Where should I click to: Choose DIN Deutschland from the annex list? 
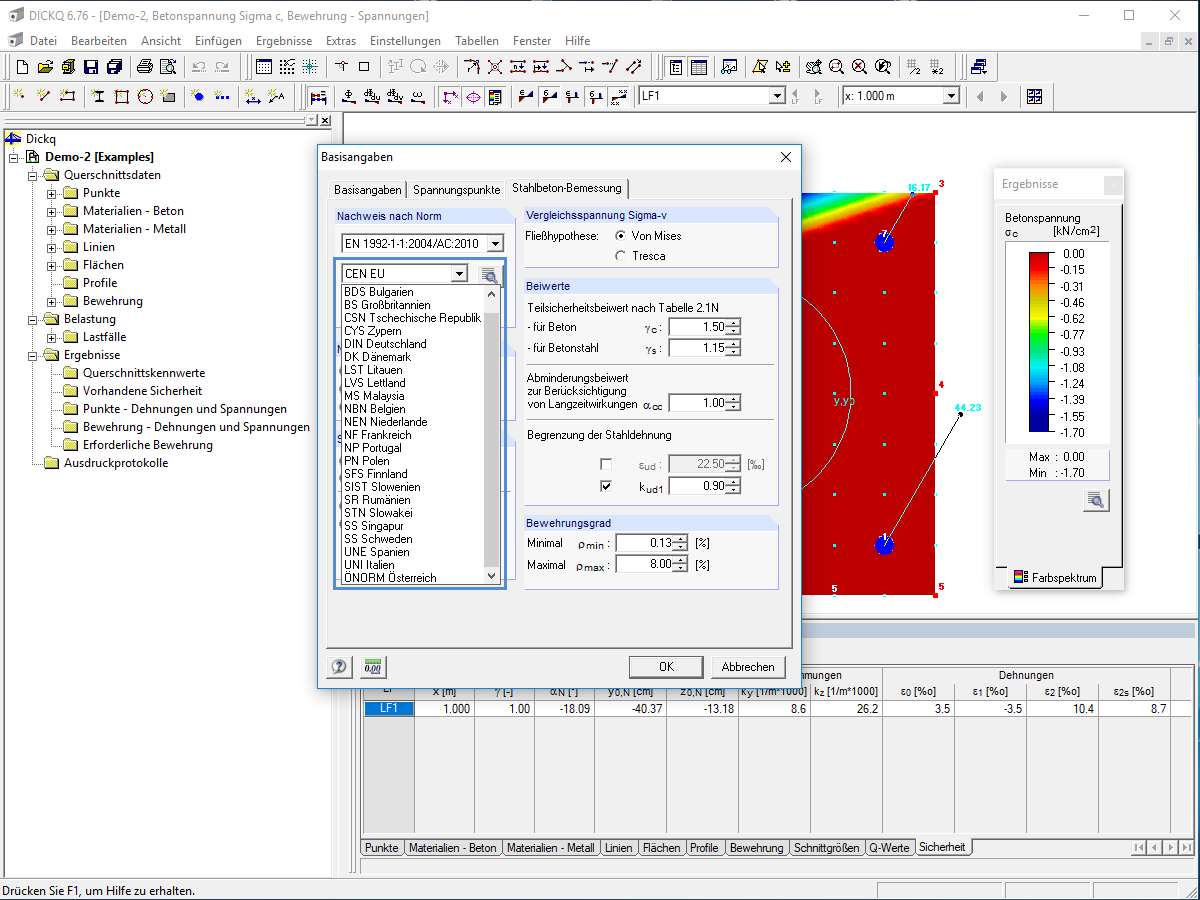(385, 344)
